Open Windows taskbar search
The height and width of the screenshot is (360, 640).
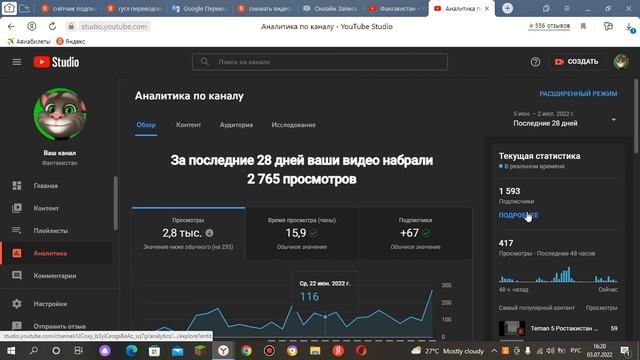[x=34, y=351]
